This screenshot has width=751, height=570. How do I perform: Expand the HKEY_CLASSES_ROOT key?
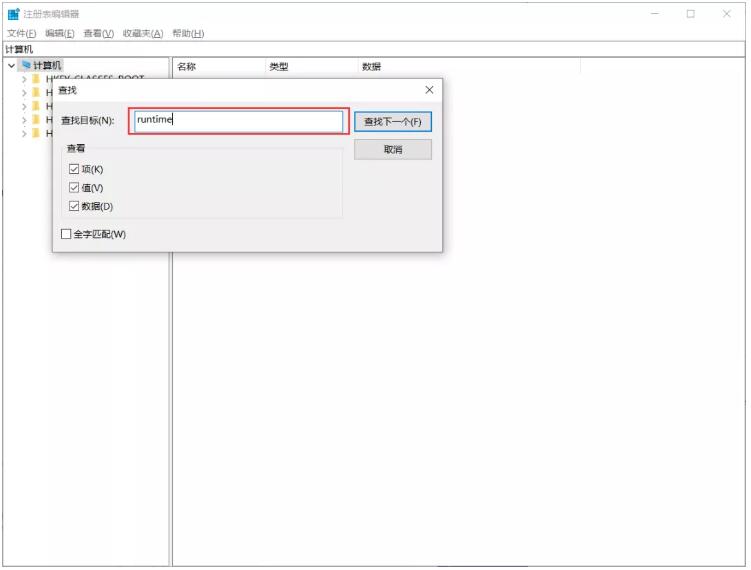point(24,79)
